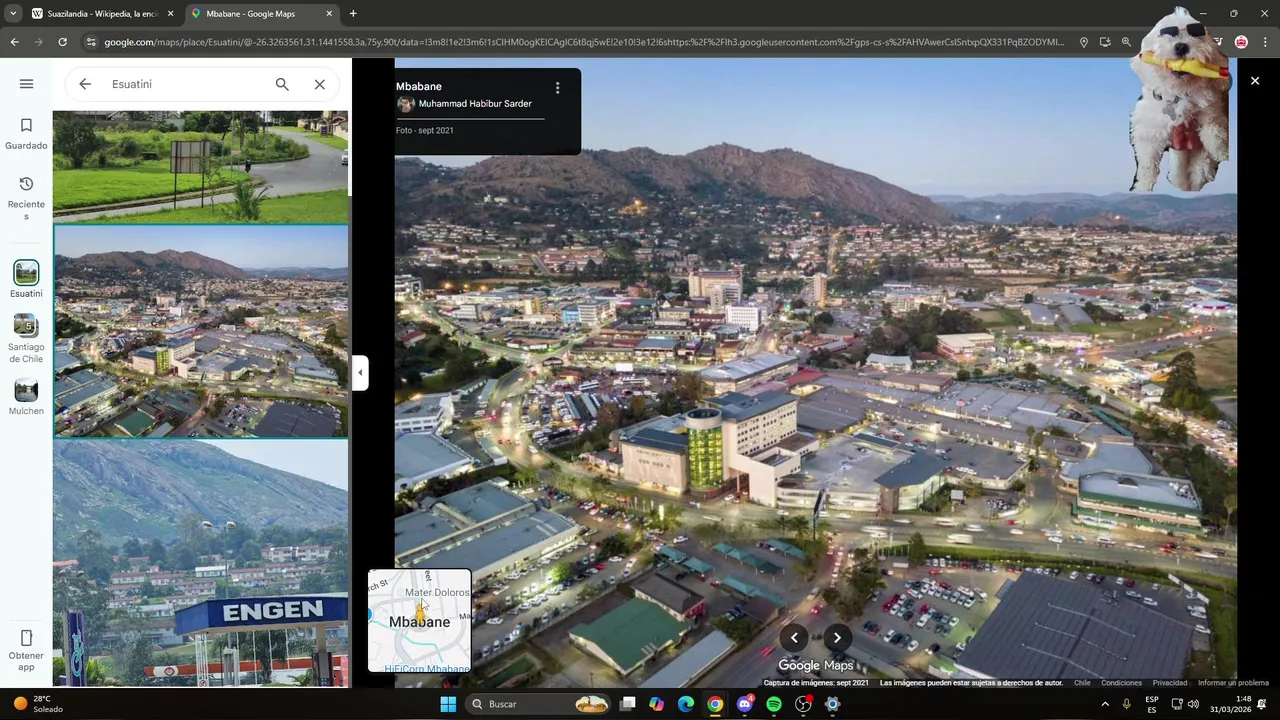This screenshot has width=1280, height=720.
Task: Go back from Esuatini search results
Action: (x=85, y=84)
